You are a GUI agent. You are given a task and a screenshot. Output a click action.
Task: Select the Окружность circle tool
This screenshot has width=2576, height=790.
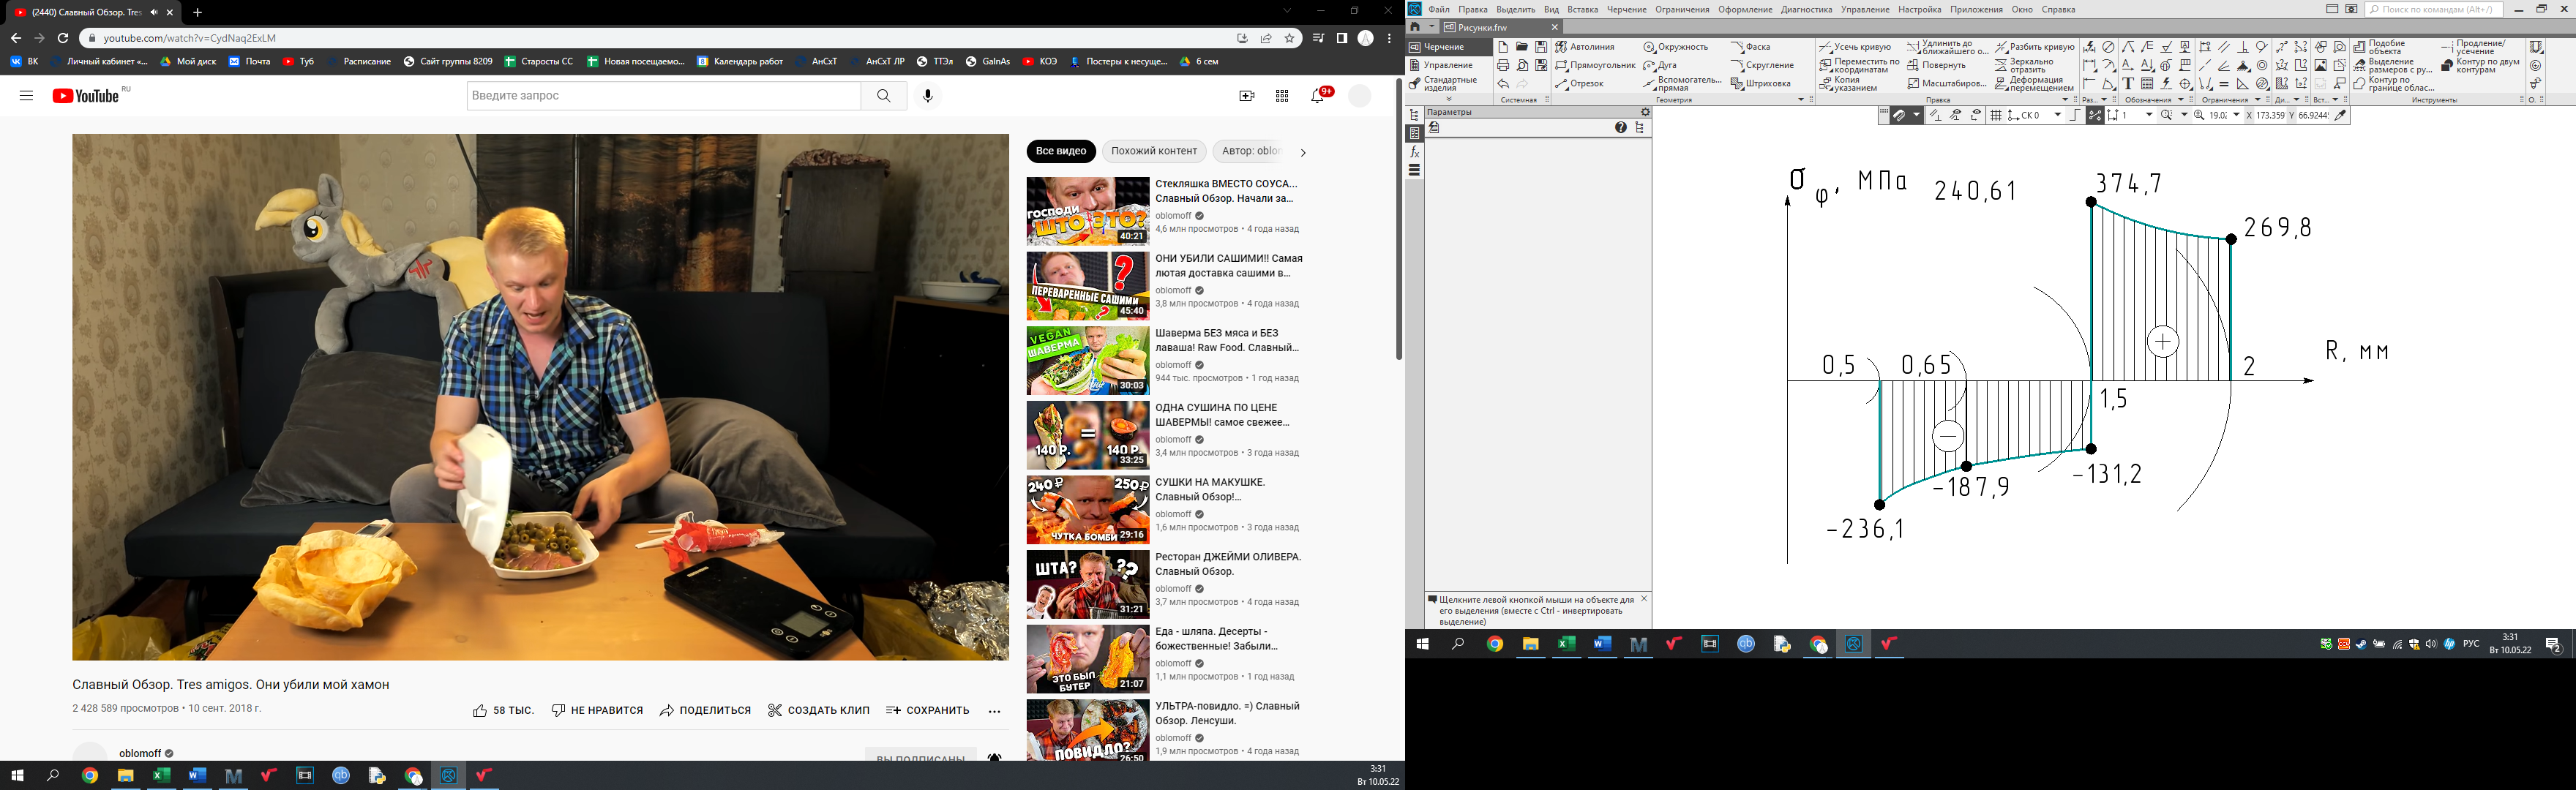(x=1676, y=47)
